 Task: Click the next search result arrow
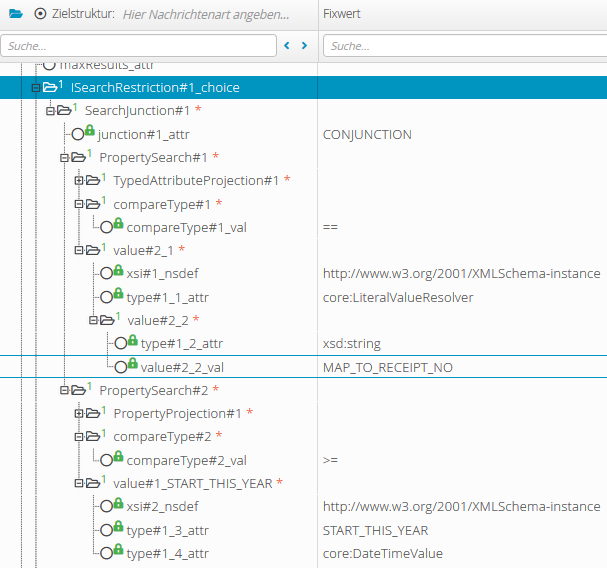(x=305, y=46)
